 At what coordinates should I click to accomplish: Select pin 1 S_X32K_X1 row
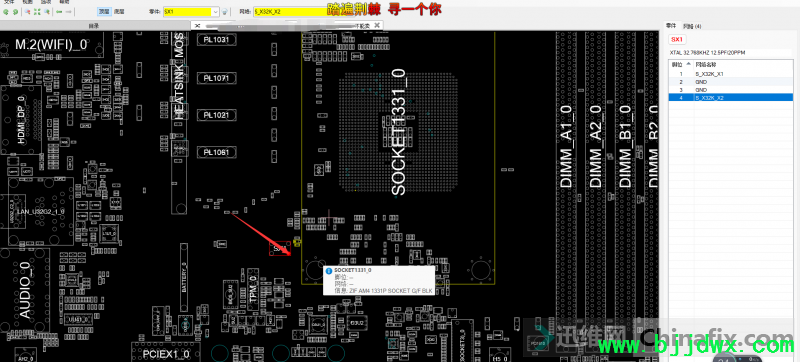731,74
